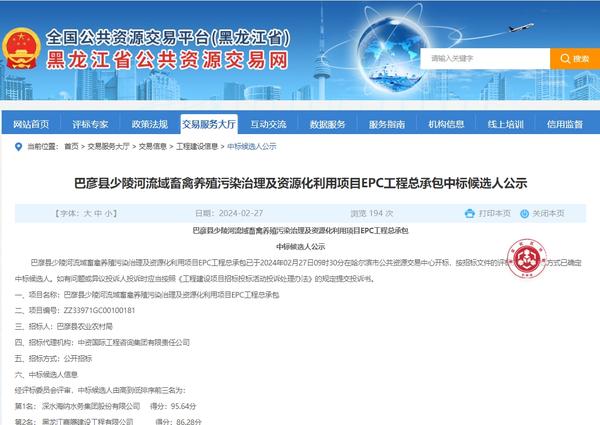Click 打印本页 link
600x425 pixels.
[x=495, y=213]
